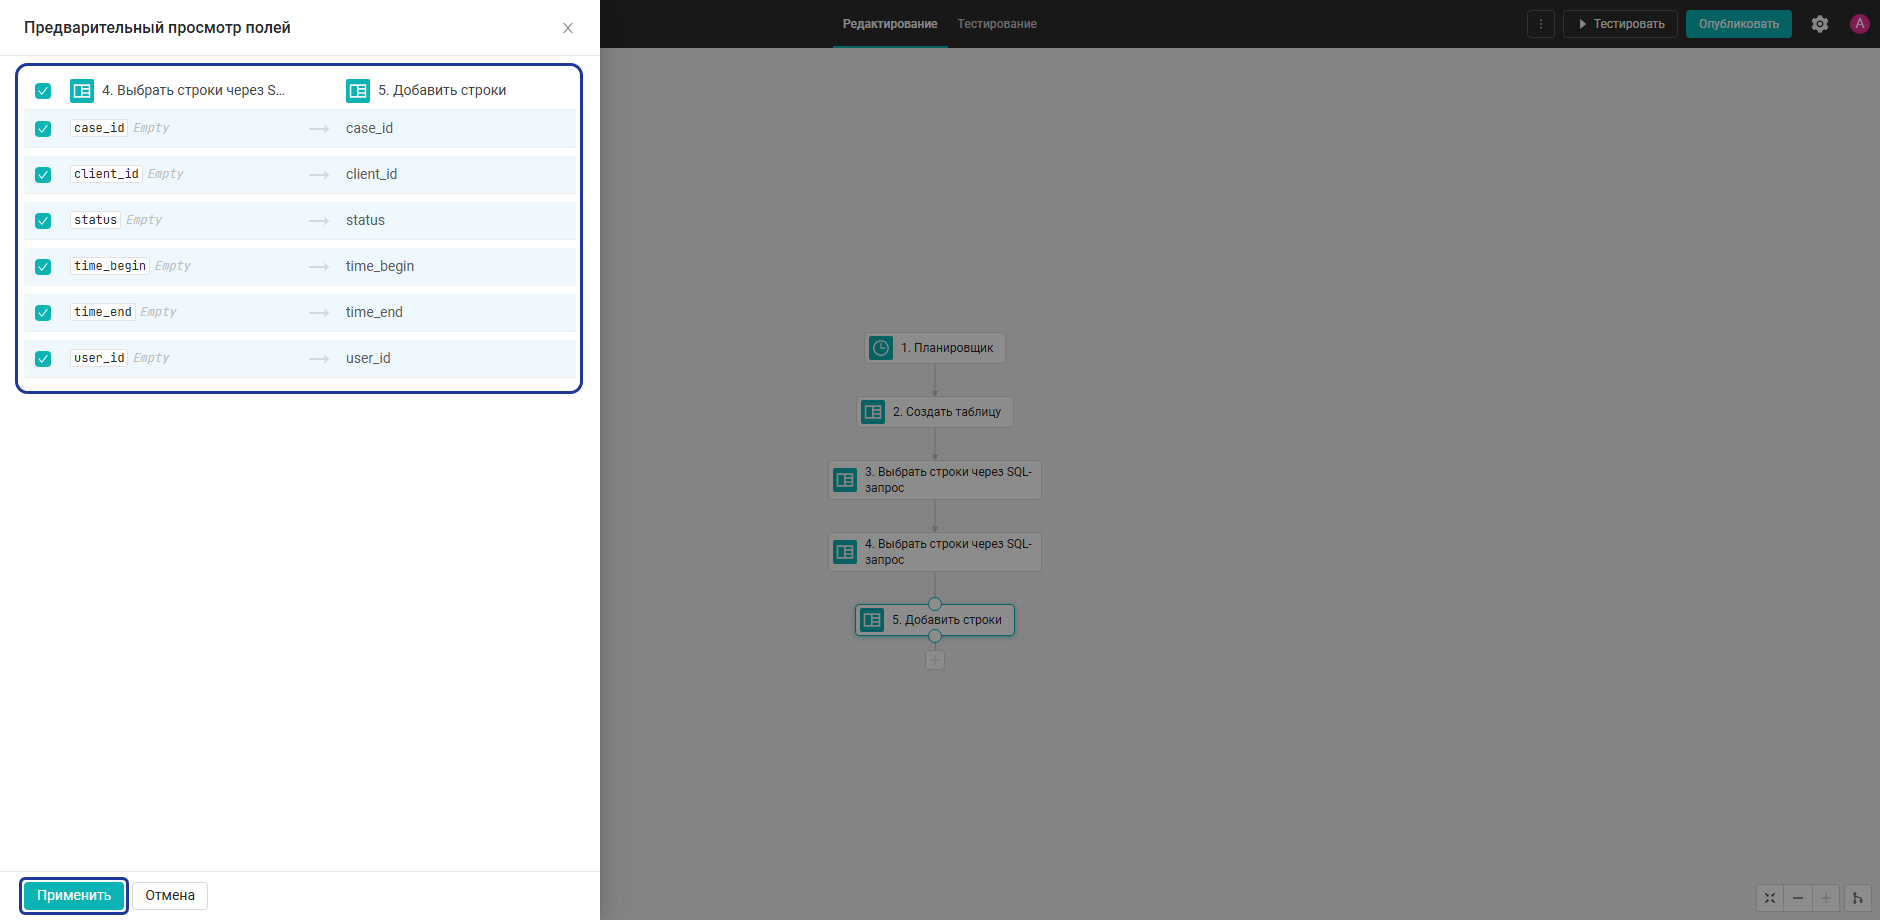Toggle the status field checkbox
Image resolution: width=1880 pixels, height=920 pixels.
[x=43, y=221]
